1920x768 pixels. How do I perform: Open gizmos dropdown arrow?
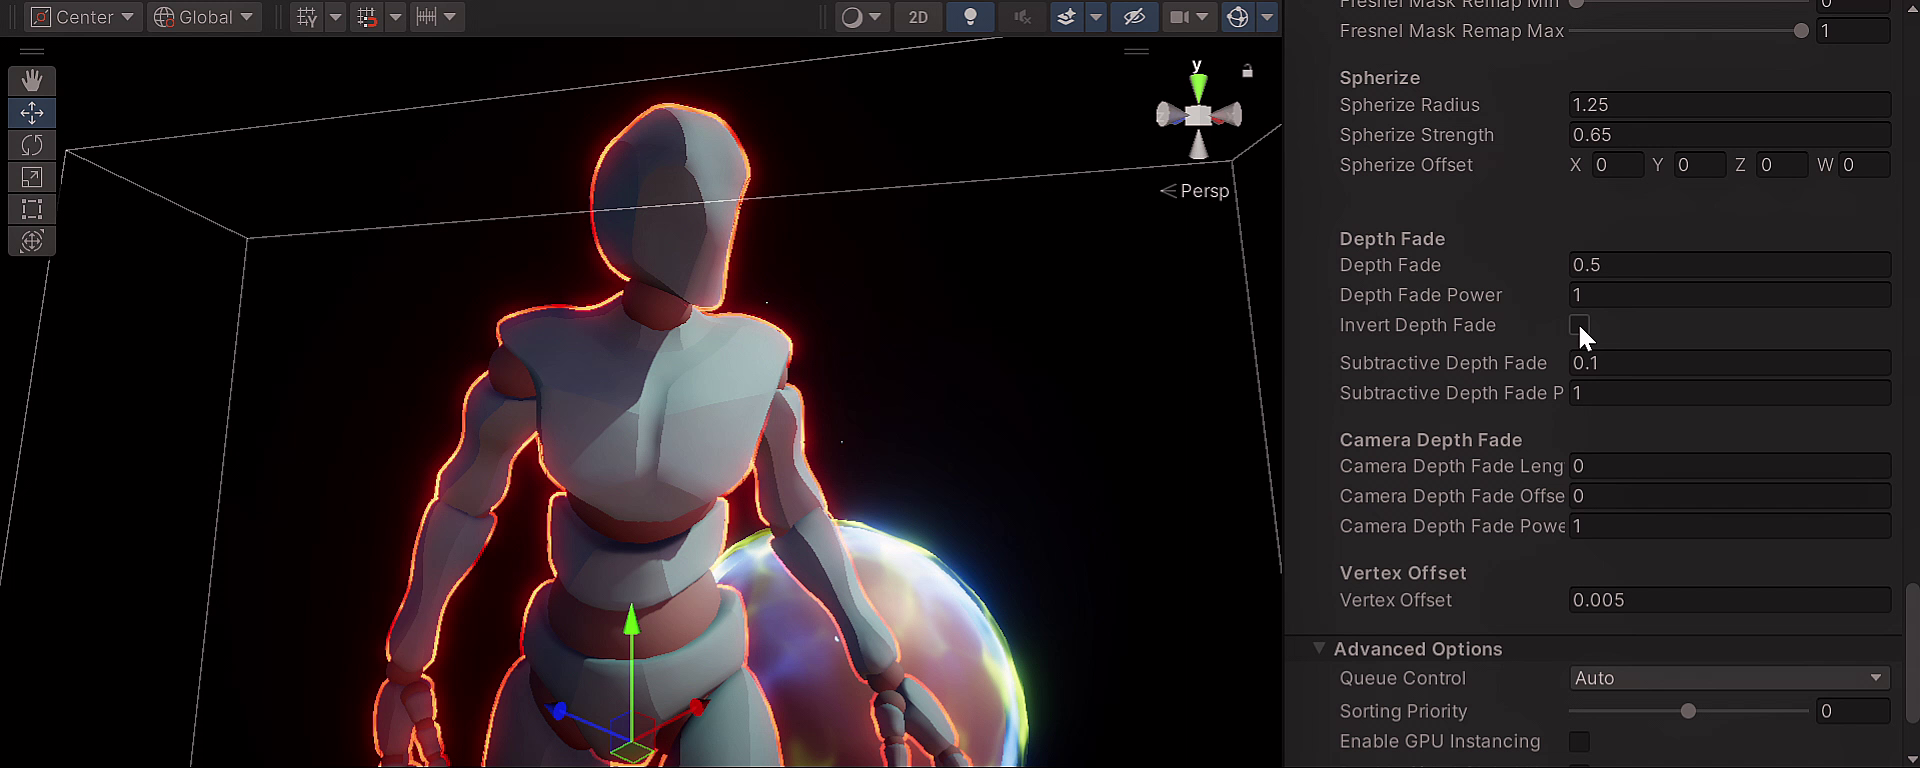(x=1267, y=17)
